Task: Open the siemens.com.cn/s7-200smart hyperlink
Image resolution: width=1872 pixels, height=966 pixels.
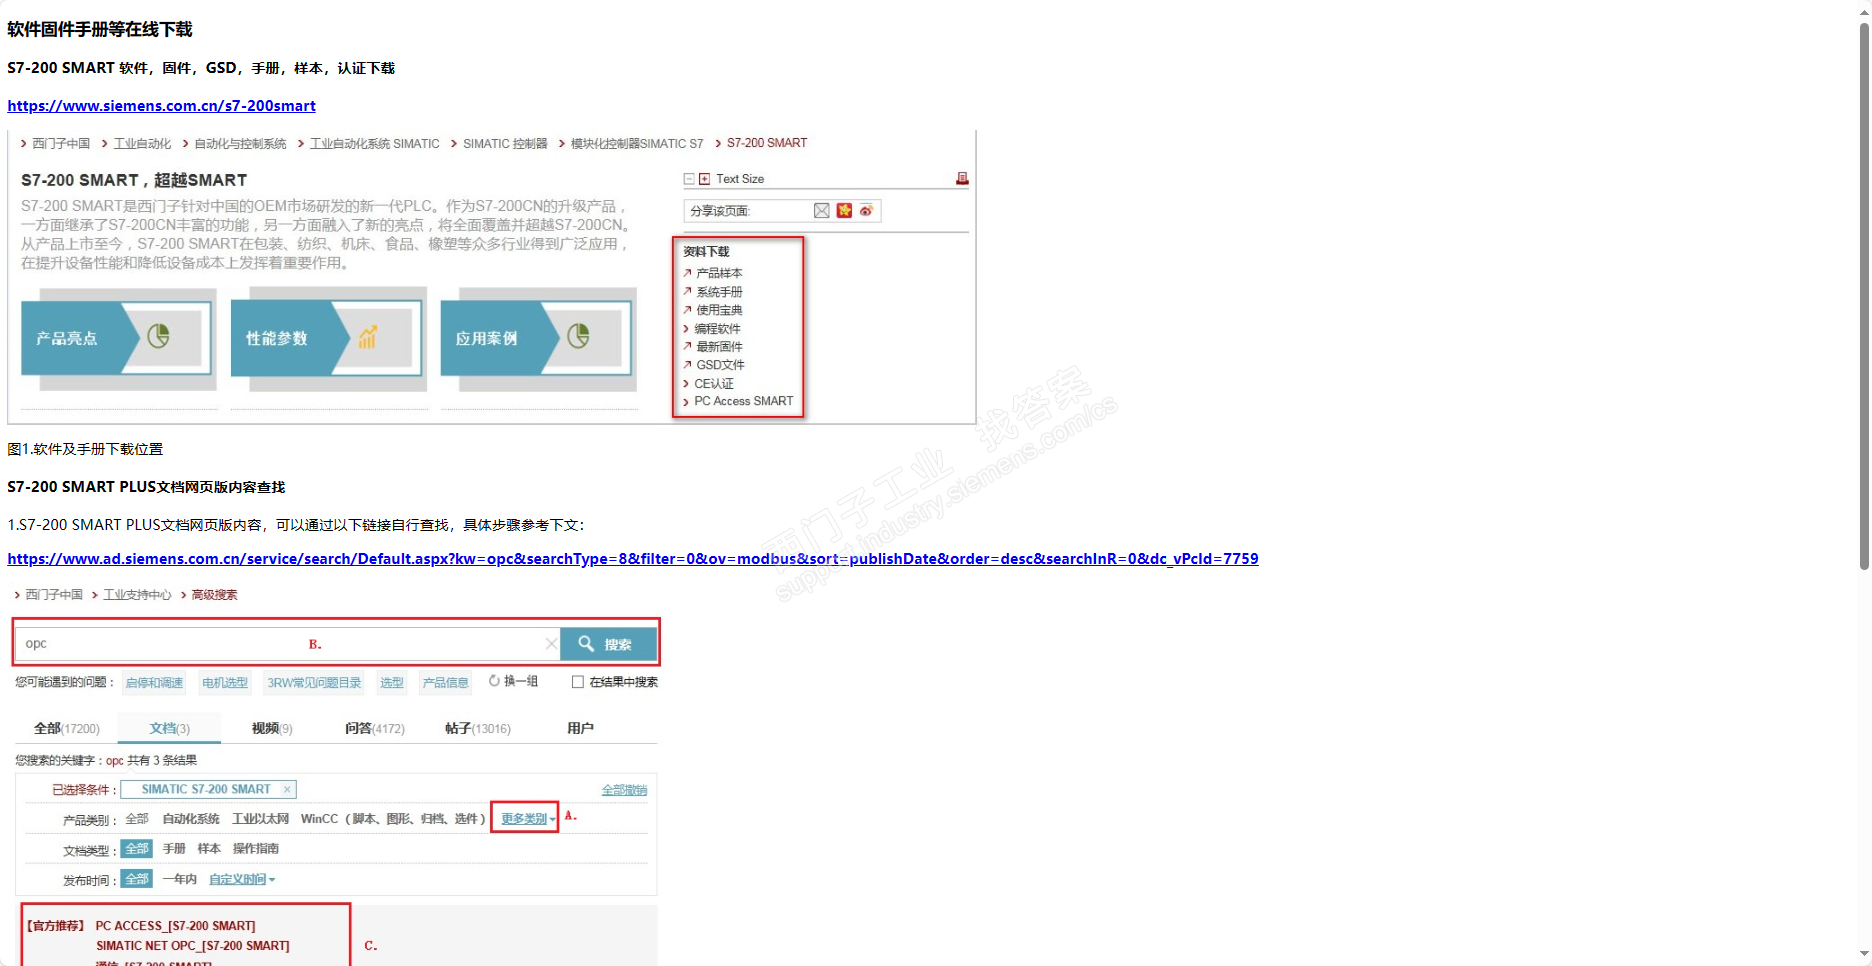Action: [x=161, y=106]
